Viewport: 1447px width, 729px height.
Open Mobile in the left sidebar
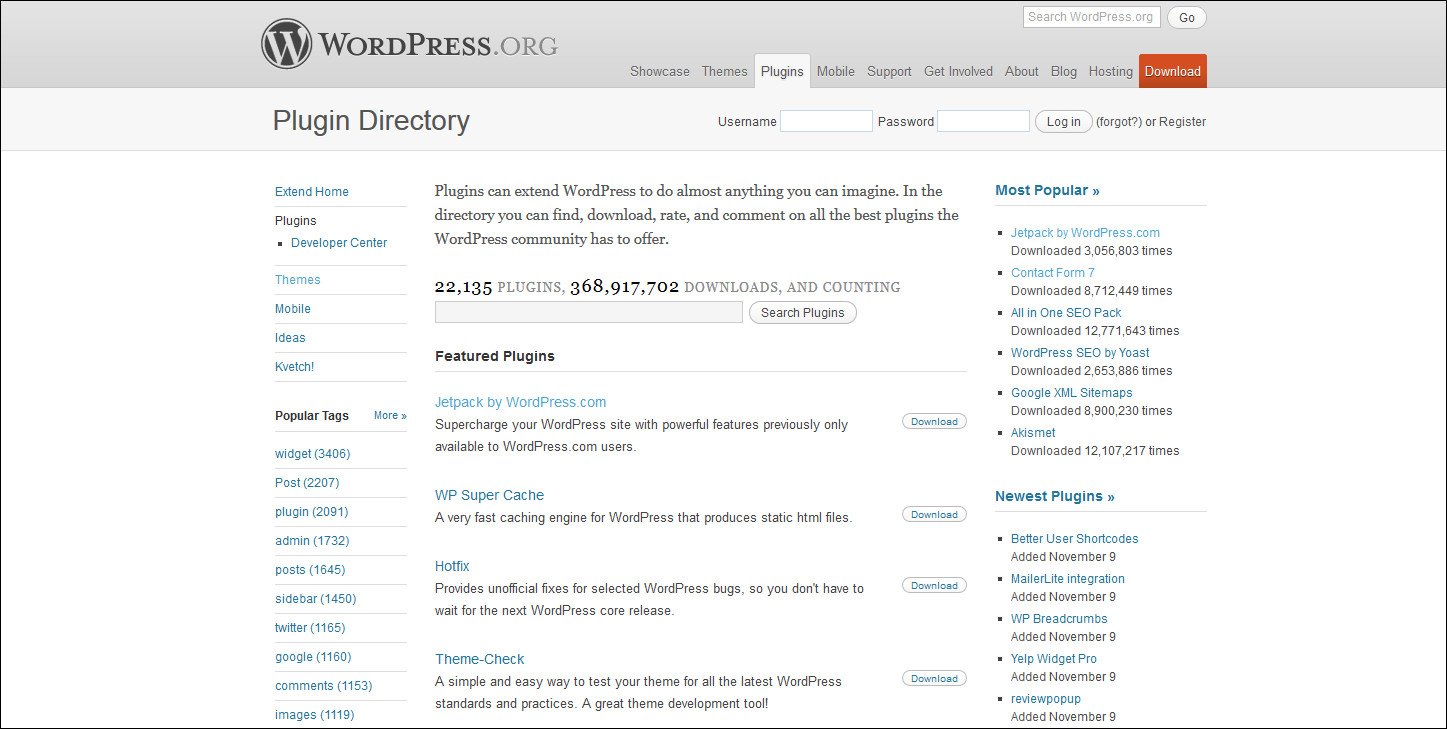coord(293,309)
